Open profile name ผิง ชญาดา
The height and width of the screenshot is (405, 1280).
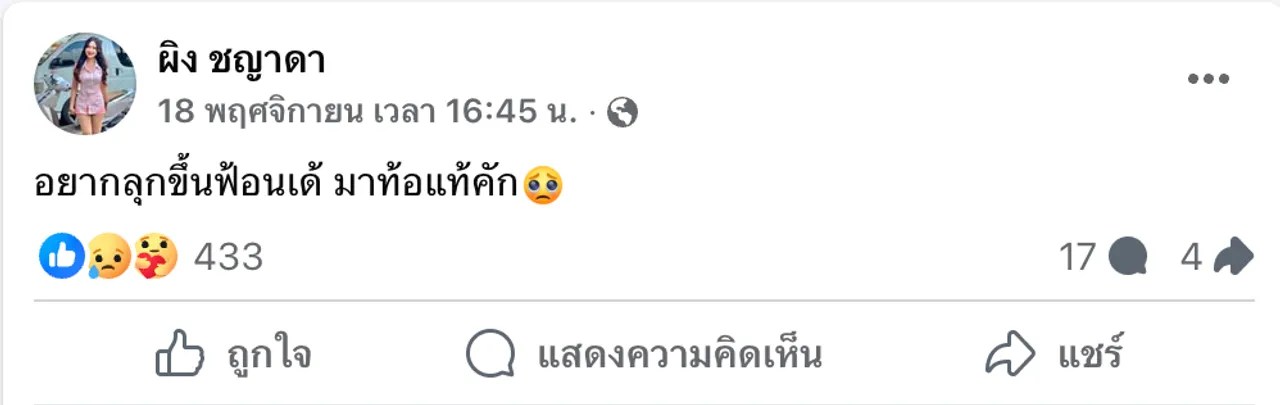tap(241, 60)
